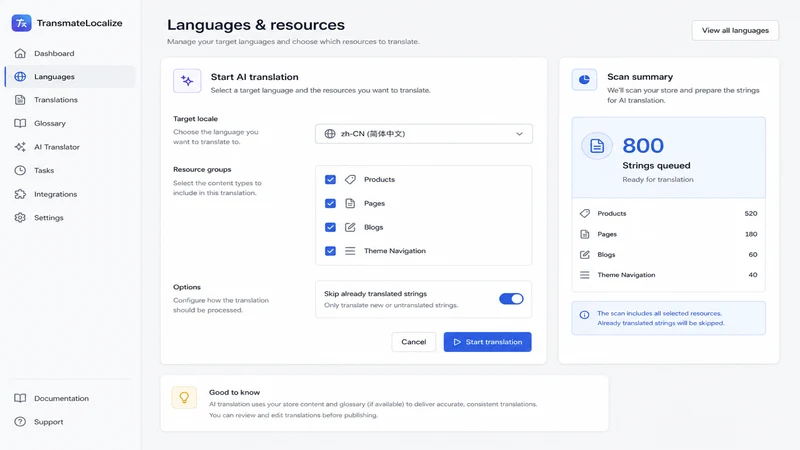The image size is (800, 450).
Task: Click the Settings gear icon
Action: click(x=20, y=217)
